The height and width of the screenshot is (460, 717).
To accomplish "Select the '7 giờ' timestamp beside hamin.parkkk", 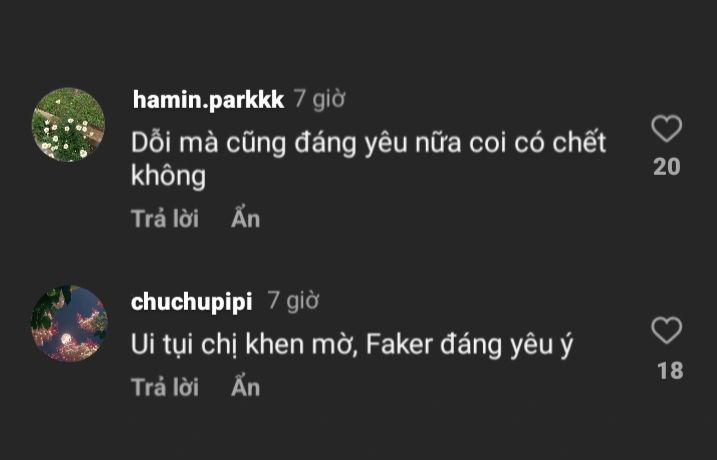I will pyautogui.click(x=319, y=99).
